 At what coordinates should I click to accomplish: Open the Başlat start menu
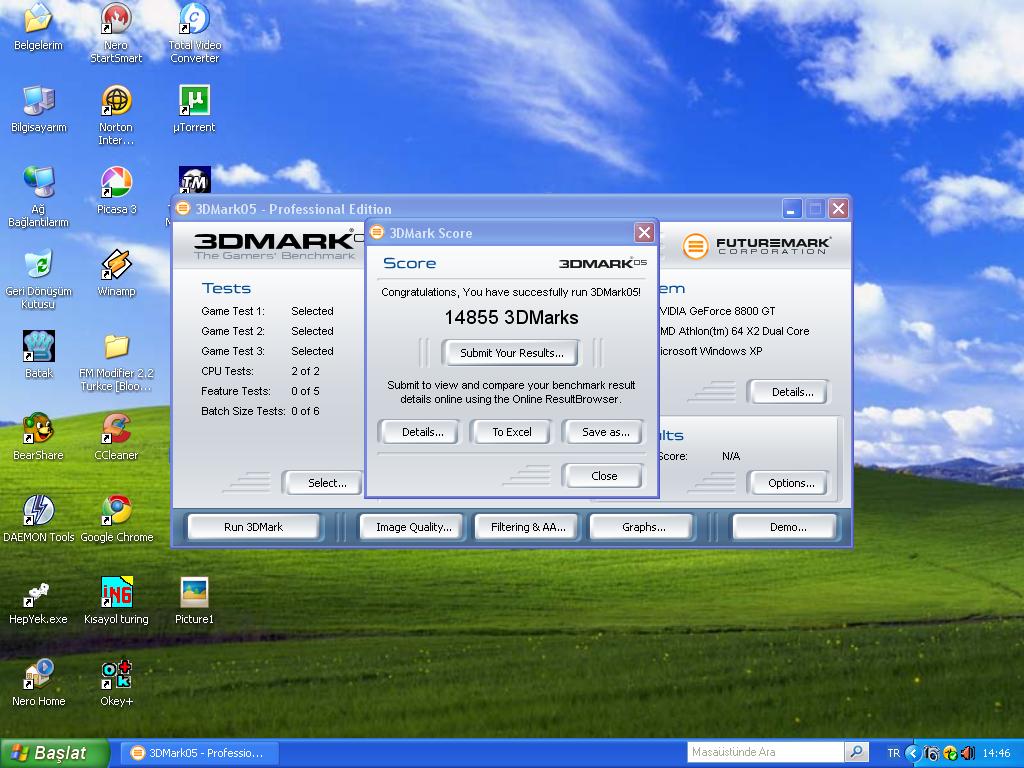54,753
